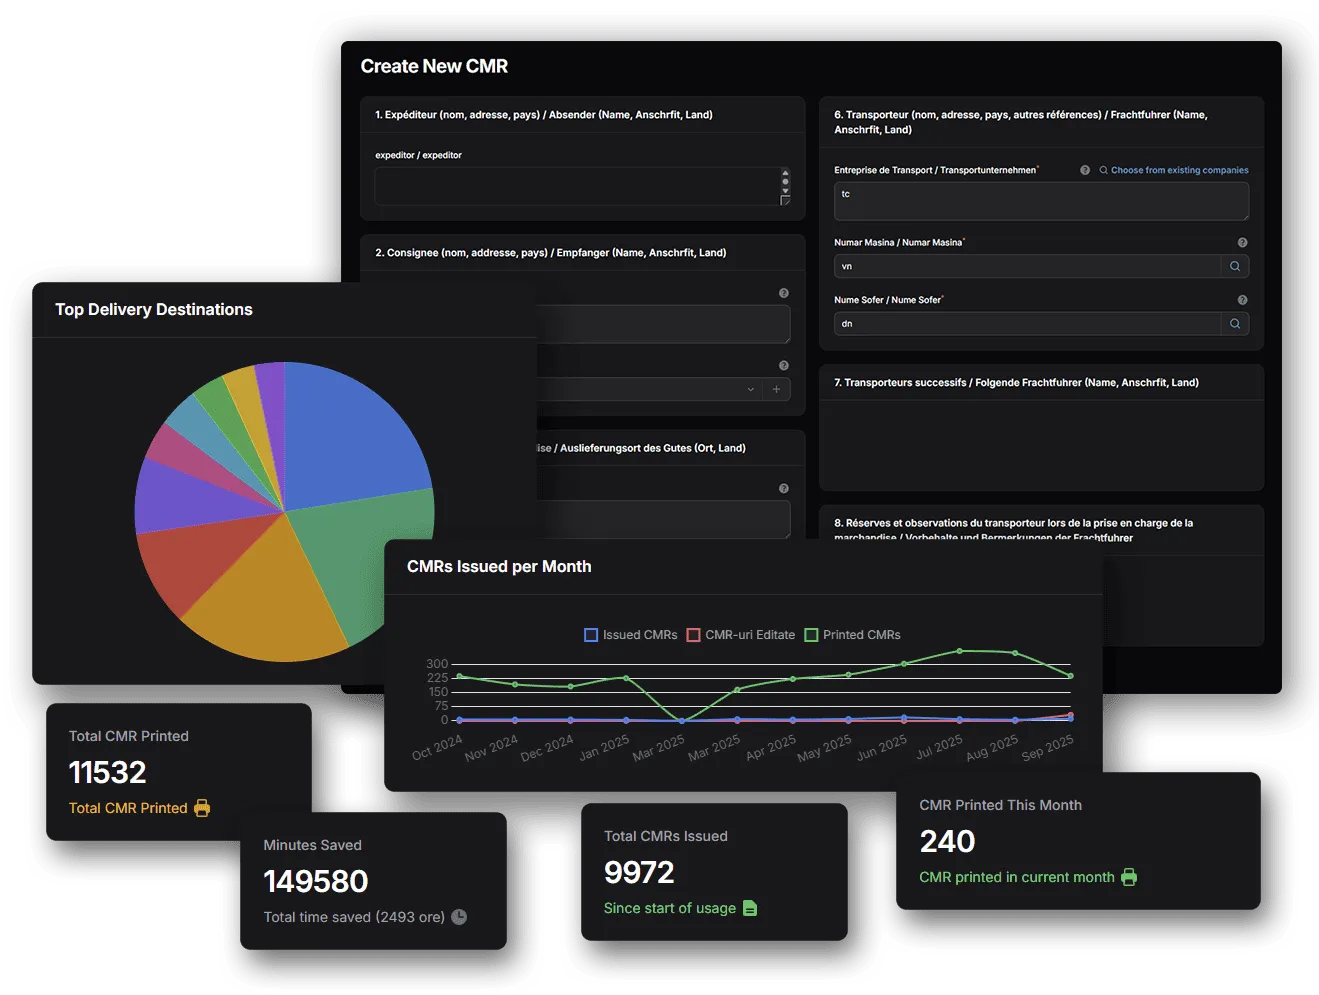The height and width of the screenshot is (995, 1319).
Task: Click the Nume Sofer help icon
Action: click(1242, 300)
